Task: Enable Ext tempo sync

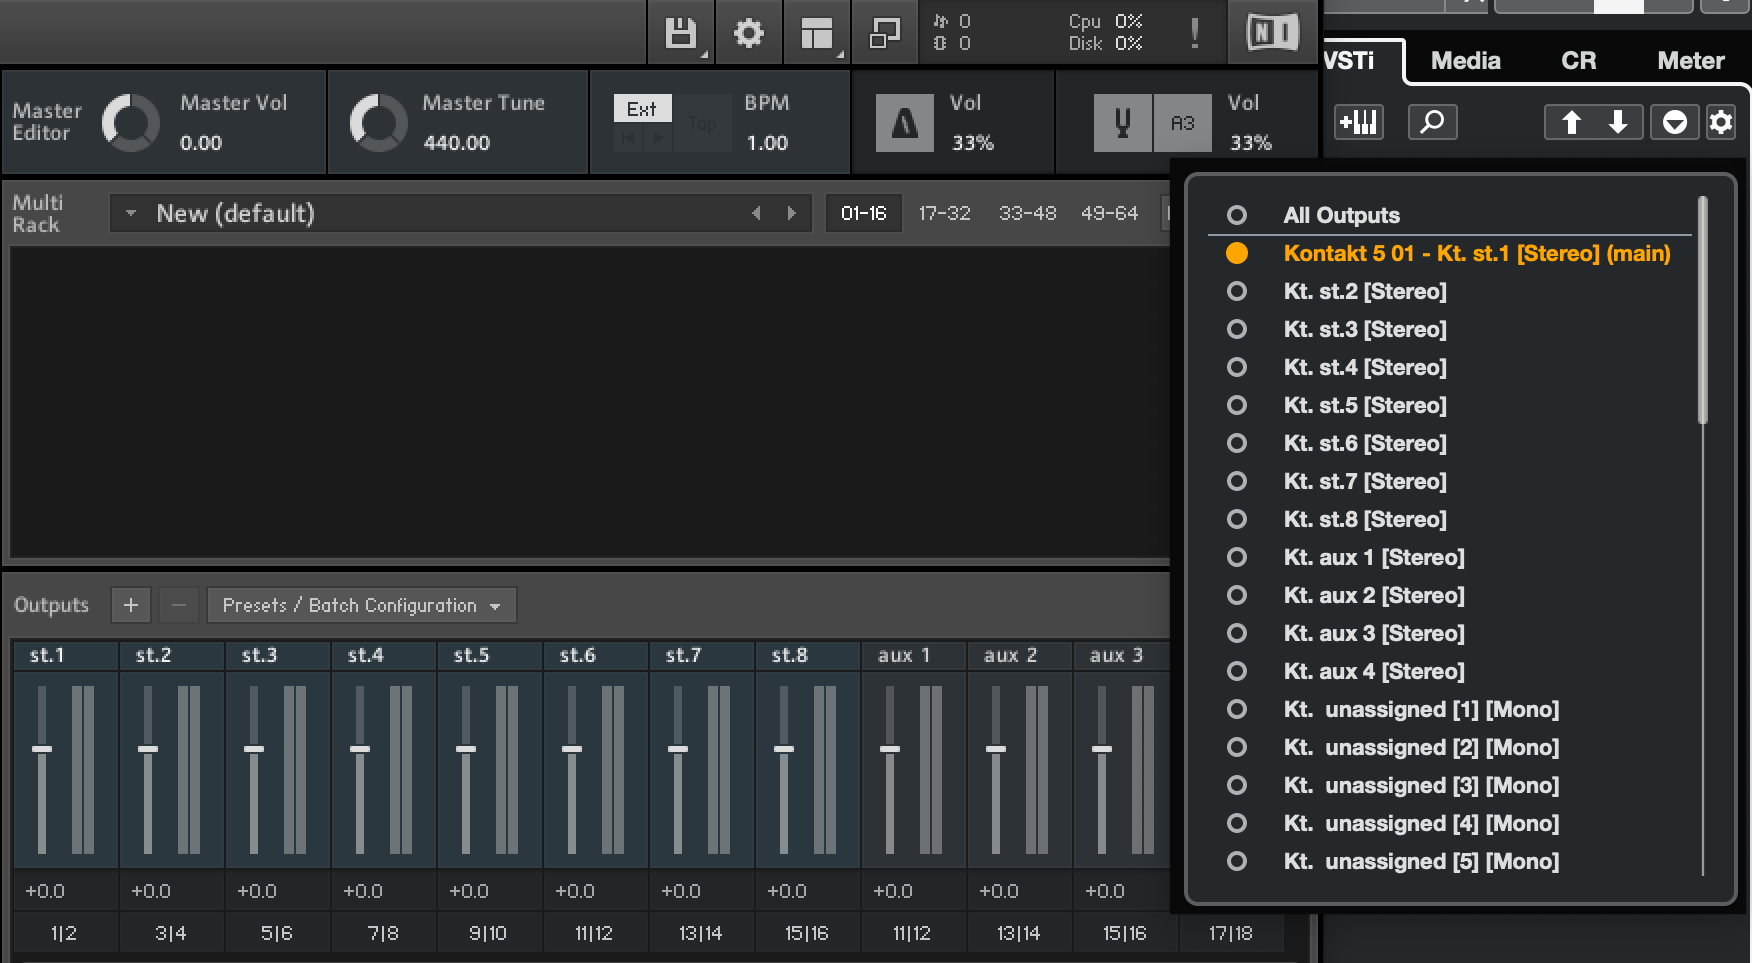Action: tap(641, 107)
